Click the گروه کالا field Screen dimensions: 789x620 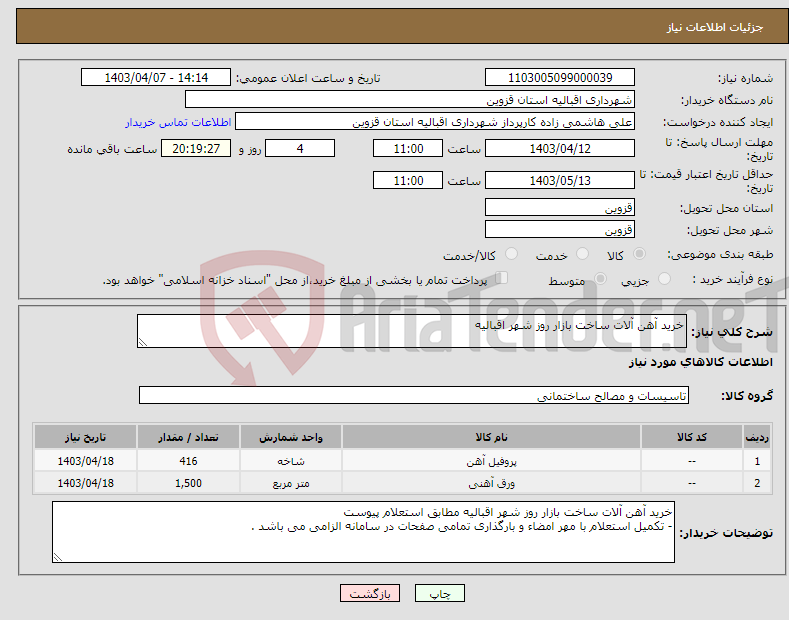point(414,396)
